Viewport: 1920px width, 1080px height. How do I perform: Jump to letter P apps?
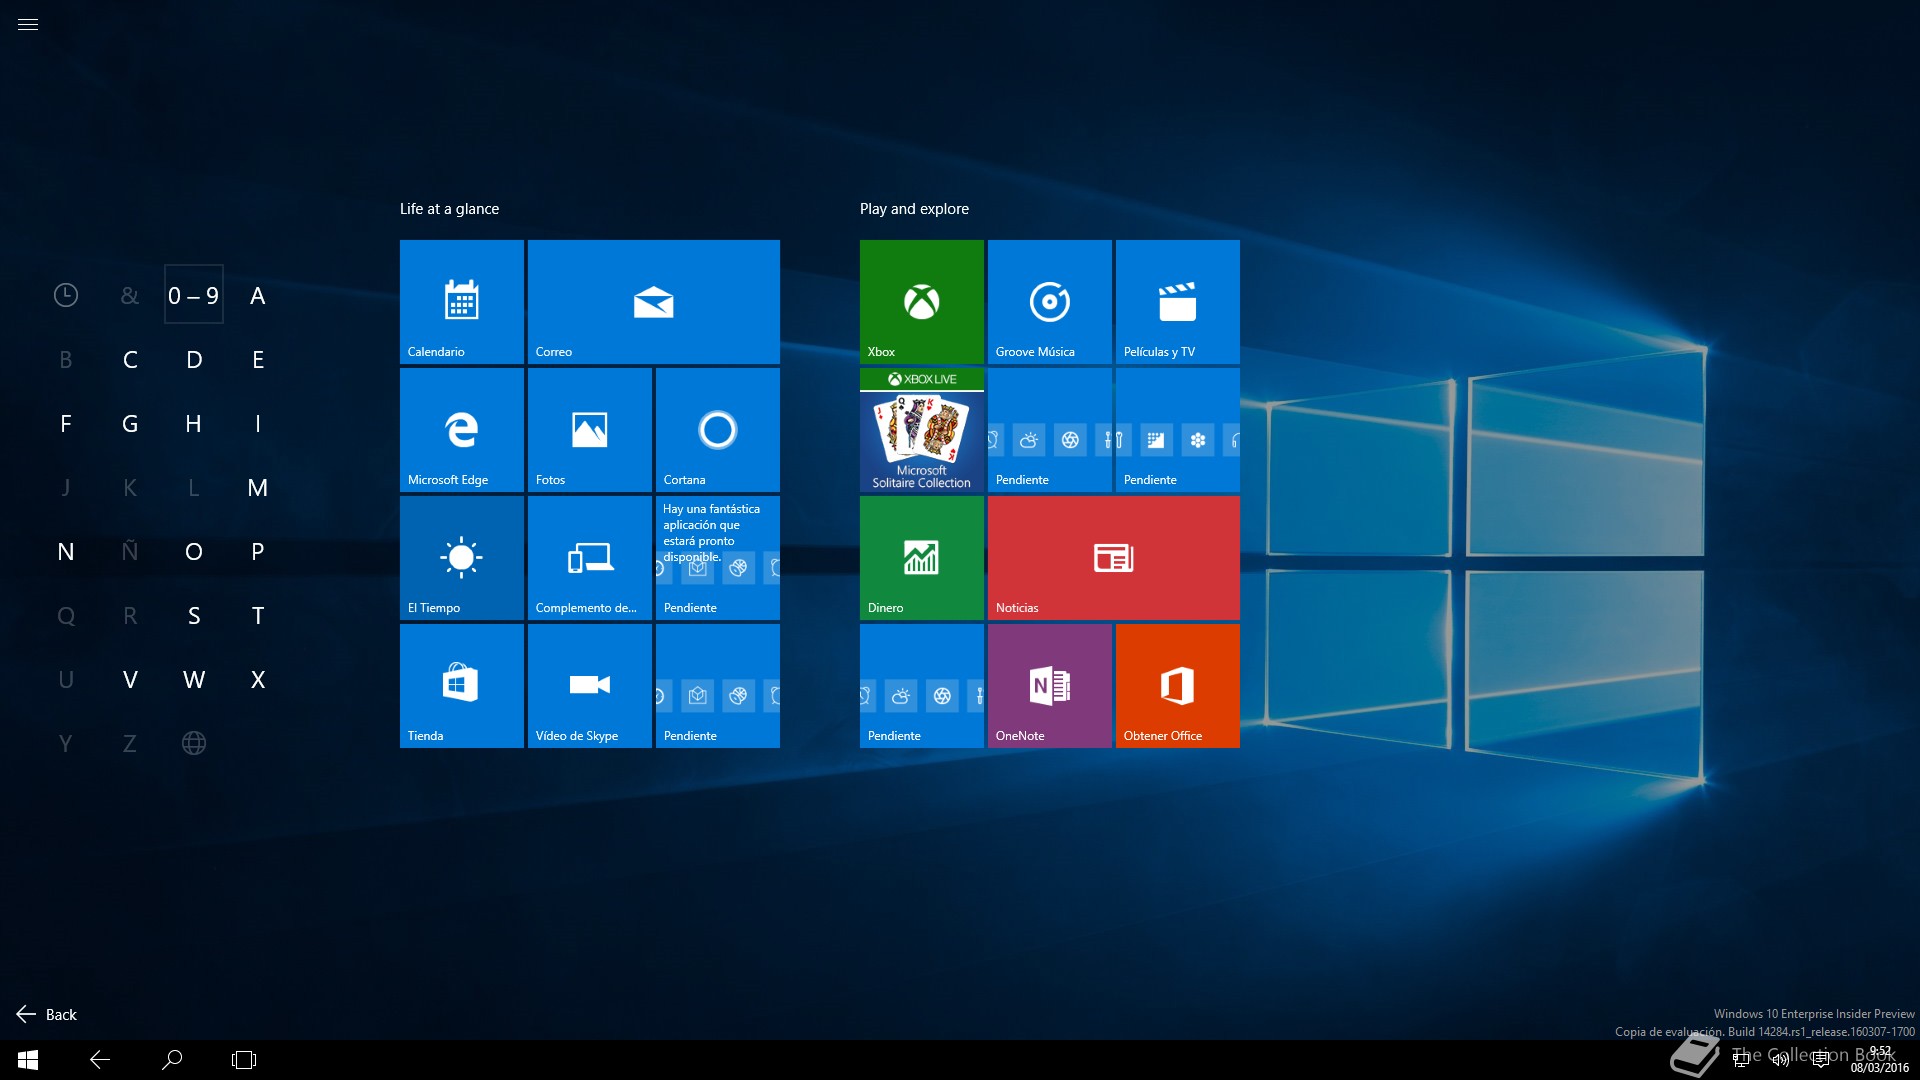[x=258, y=551]
